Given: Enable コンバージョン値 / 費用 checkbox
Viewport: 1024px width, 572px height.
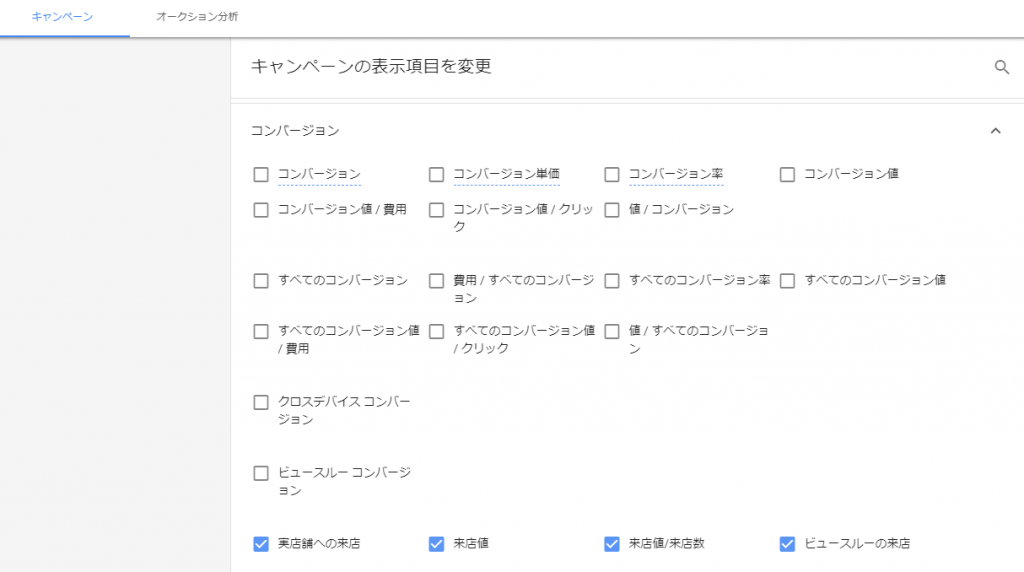Looking at the screenshot, I should pos(261,210).
